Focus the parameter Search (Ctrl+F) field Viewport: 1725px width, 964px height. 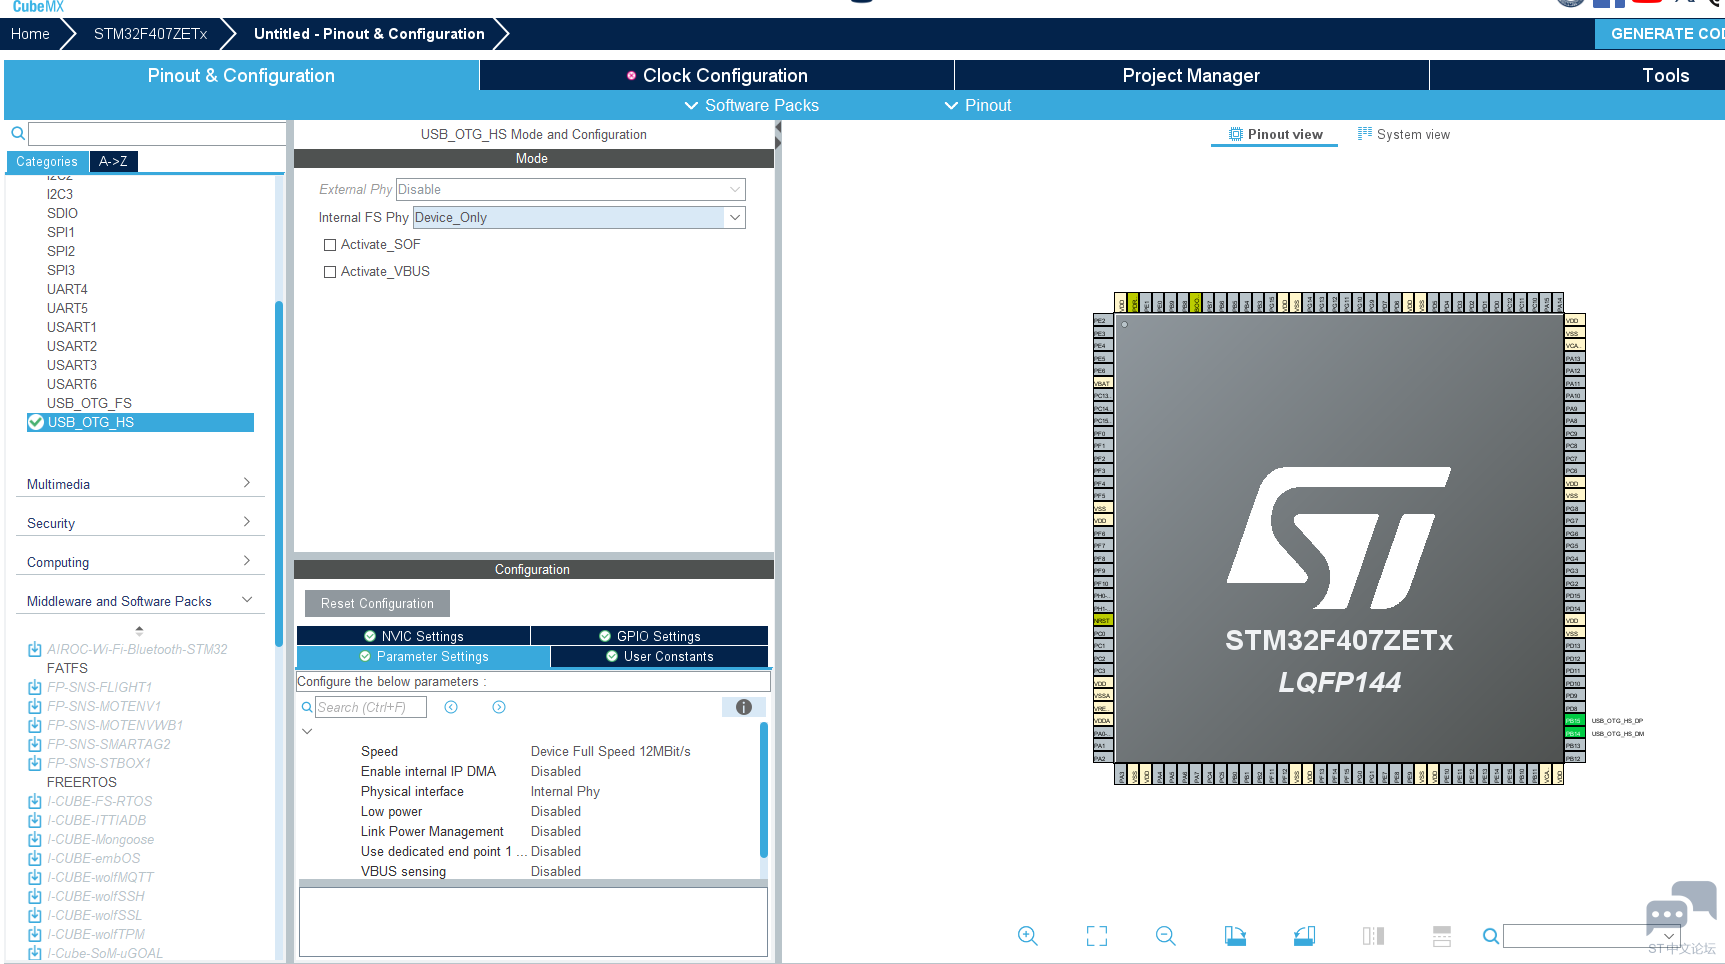point(371,707)
